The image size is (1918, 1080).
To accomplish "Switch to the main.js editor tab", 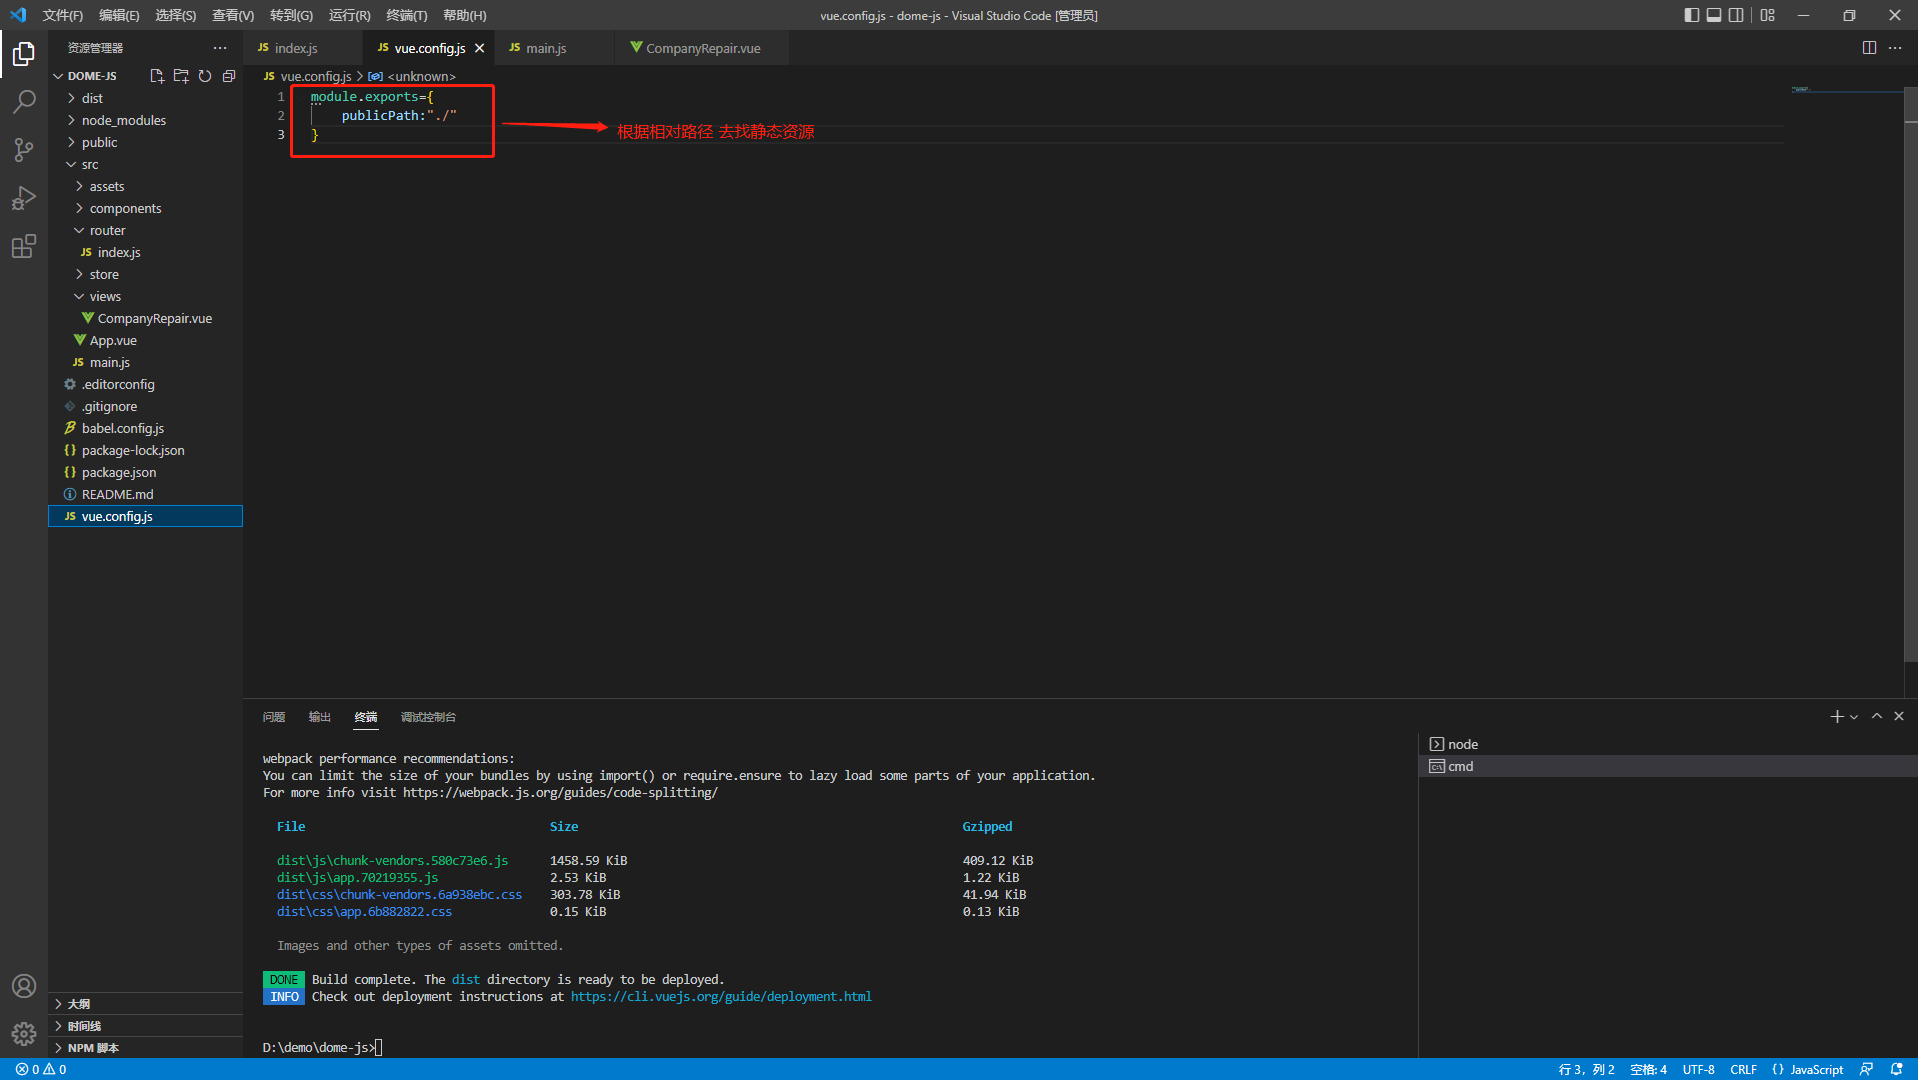I will click(546, 48).
